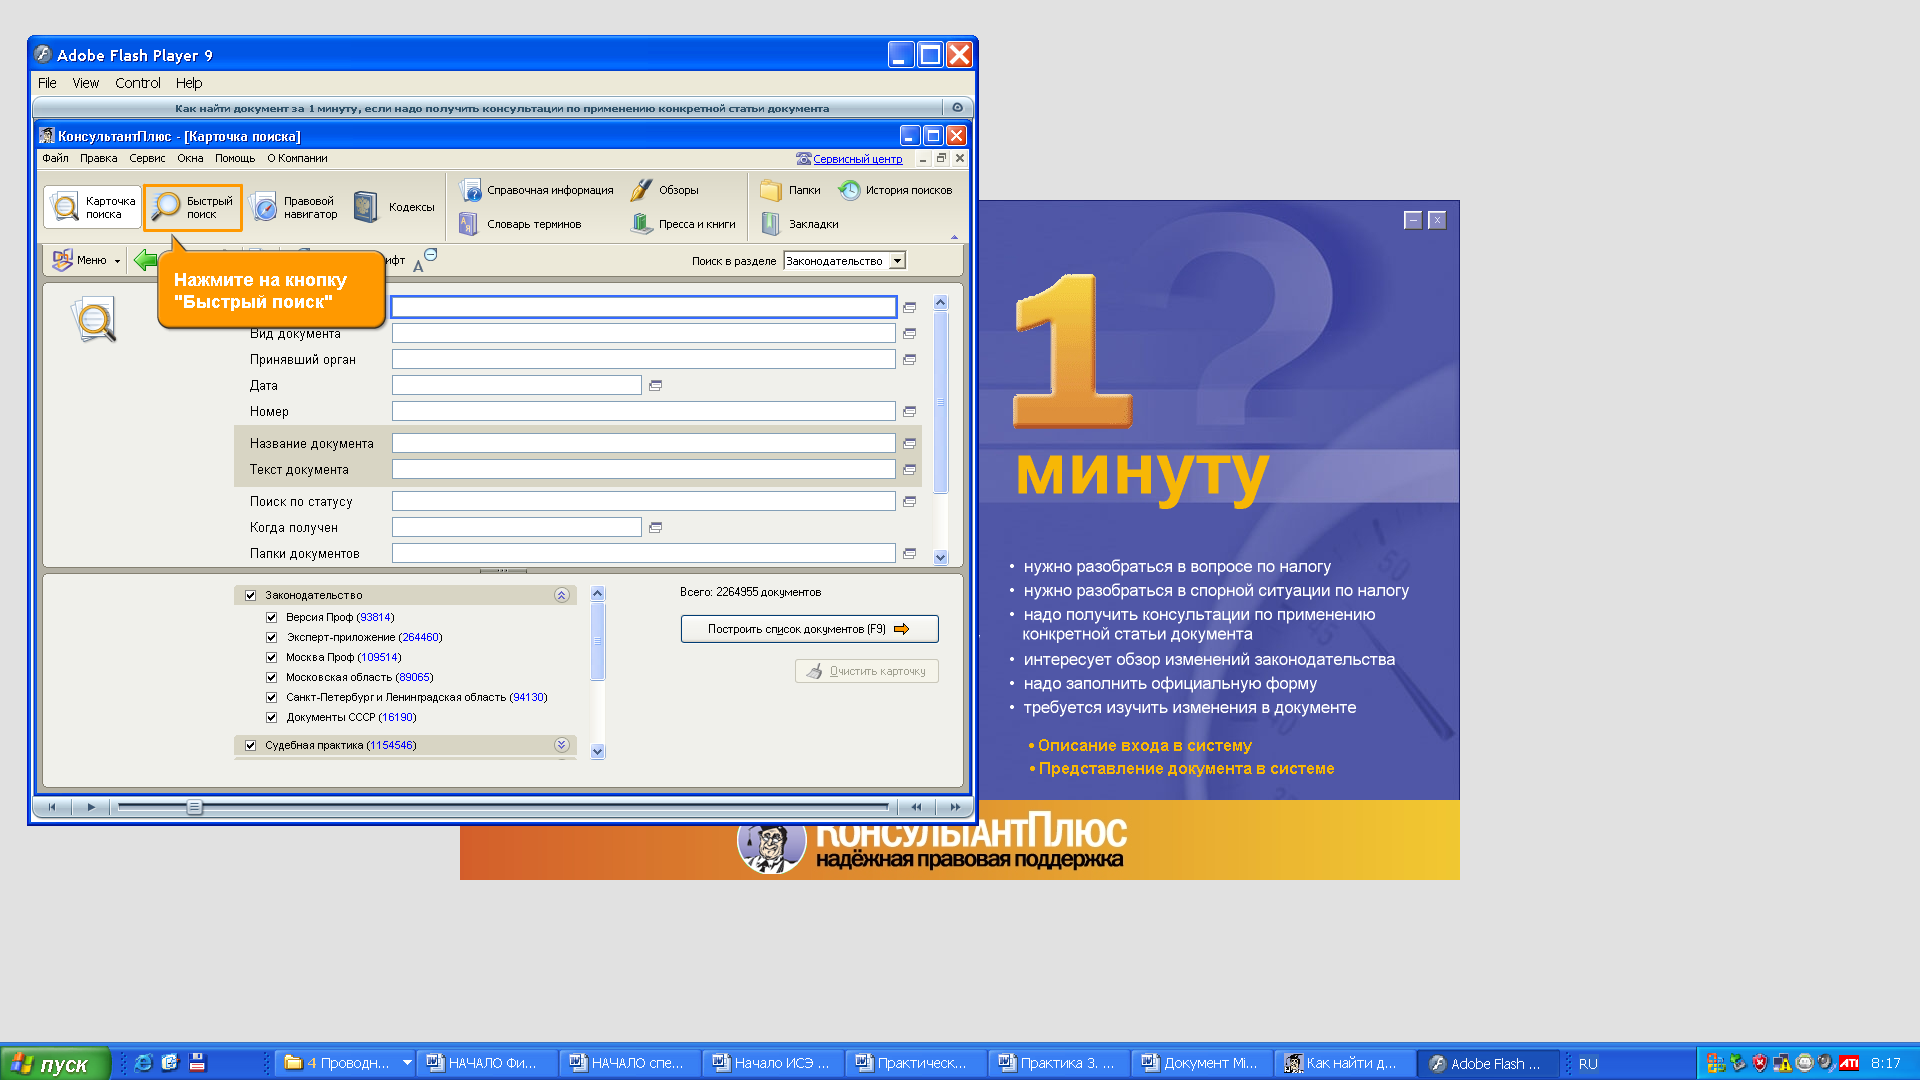
Task: Open selector icon for Папки документов field
Action: pyautogui.click(x=909, y=553)
